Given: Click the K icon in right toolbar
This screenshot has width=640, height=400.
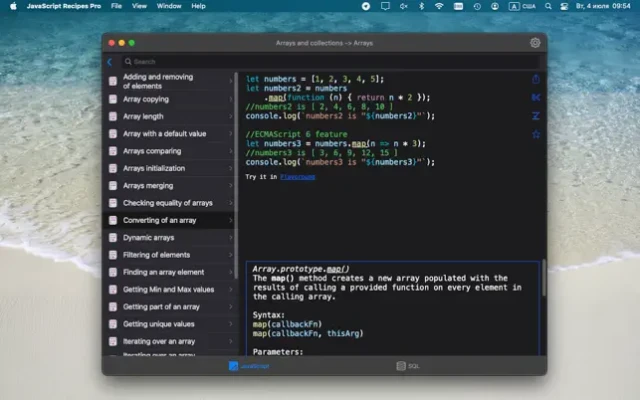Looking at the screenshot, I should tap(536, 97).
